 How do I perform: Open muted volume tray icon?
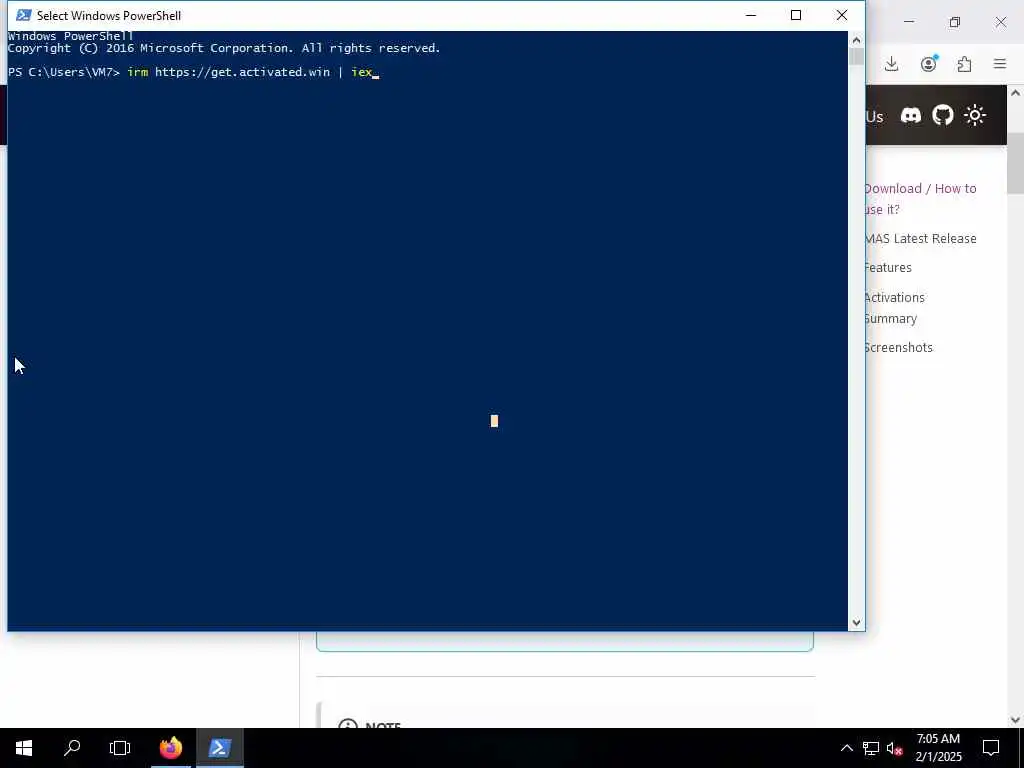(895, 748)
